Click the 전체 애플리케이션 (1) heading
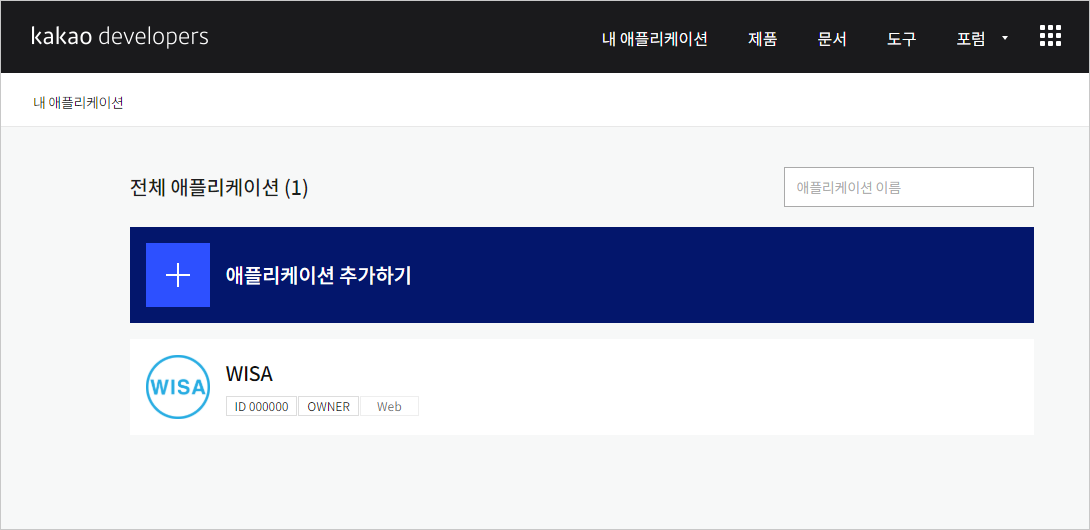This screenshot has height=530, width=1090. click(219, 188)
